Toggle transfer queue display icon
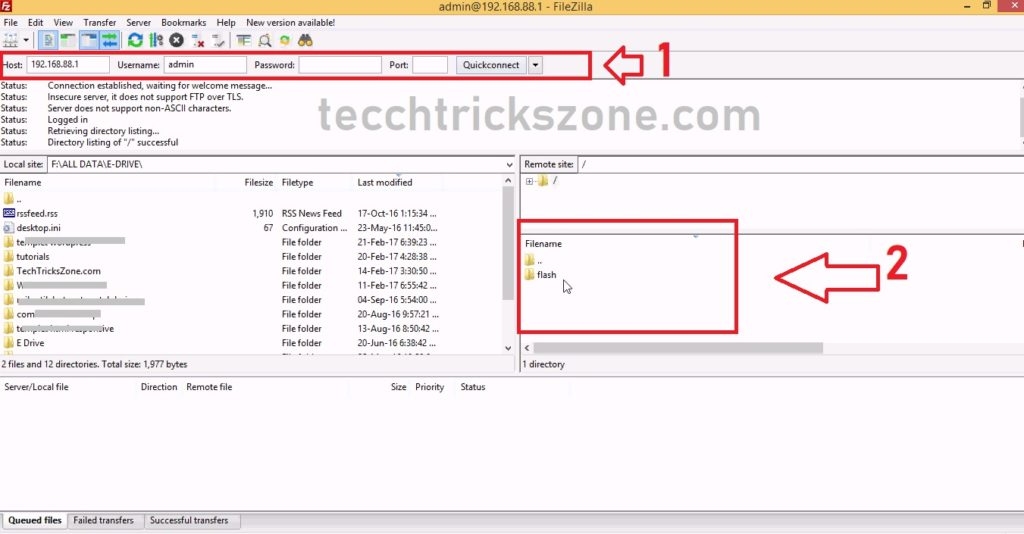Image resolution: width=1024 pixels, height=534 pixels. [109, 40]
